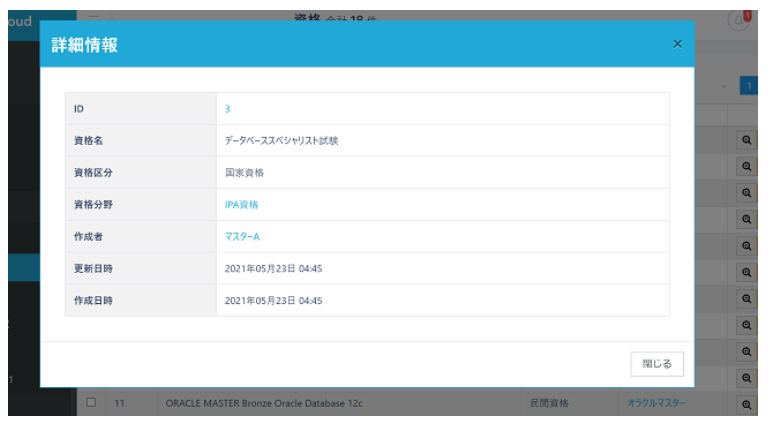Click the third magnifier icon from the top
Screen dimensions: 783x423
[746, 193]
